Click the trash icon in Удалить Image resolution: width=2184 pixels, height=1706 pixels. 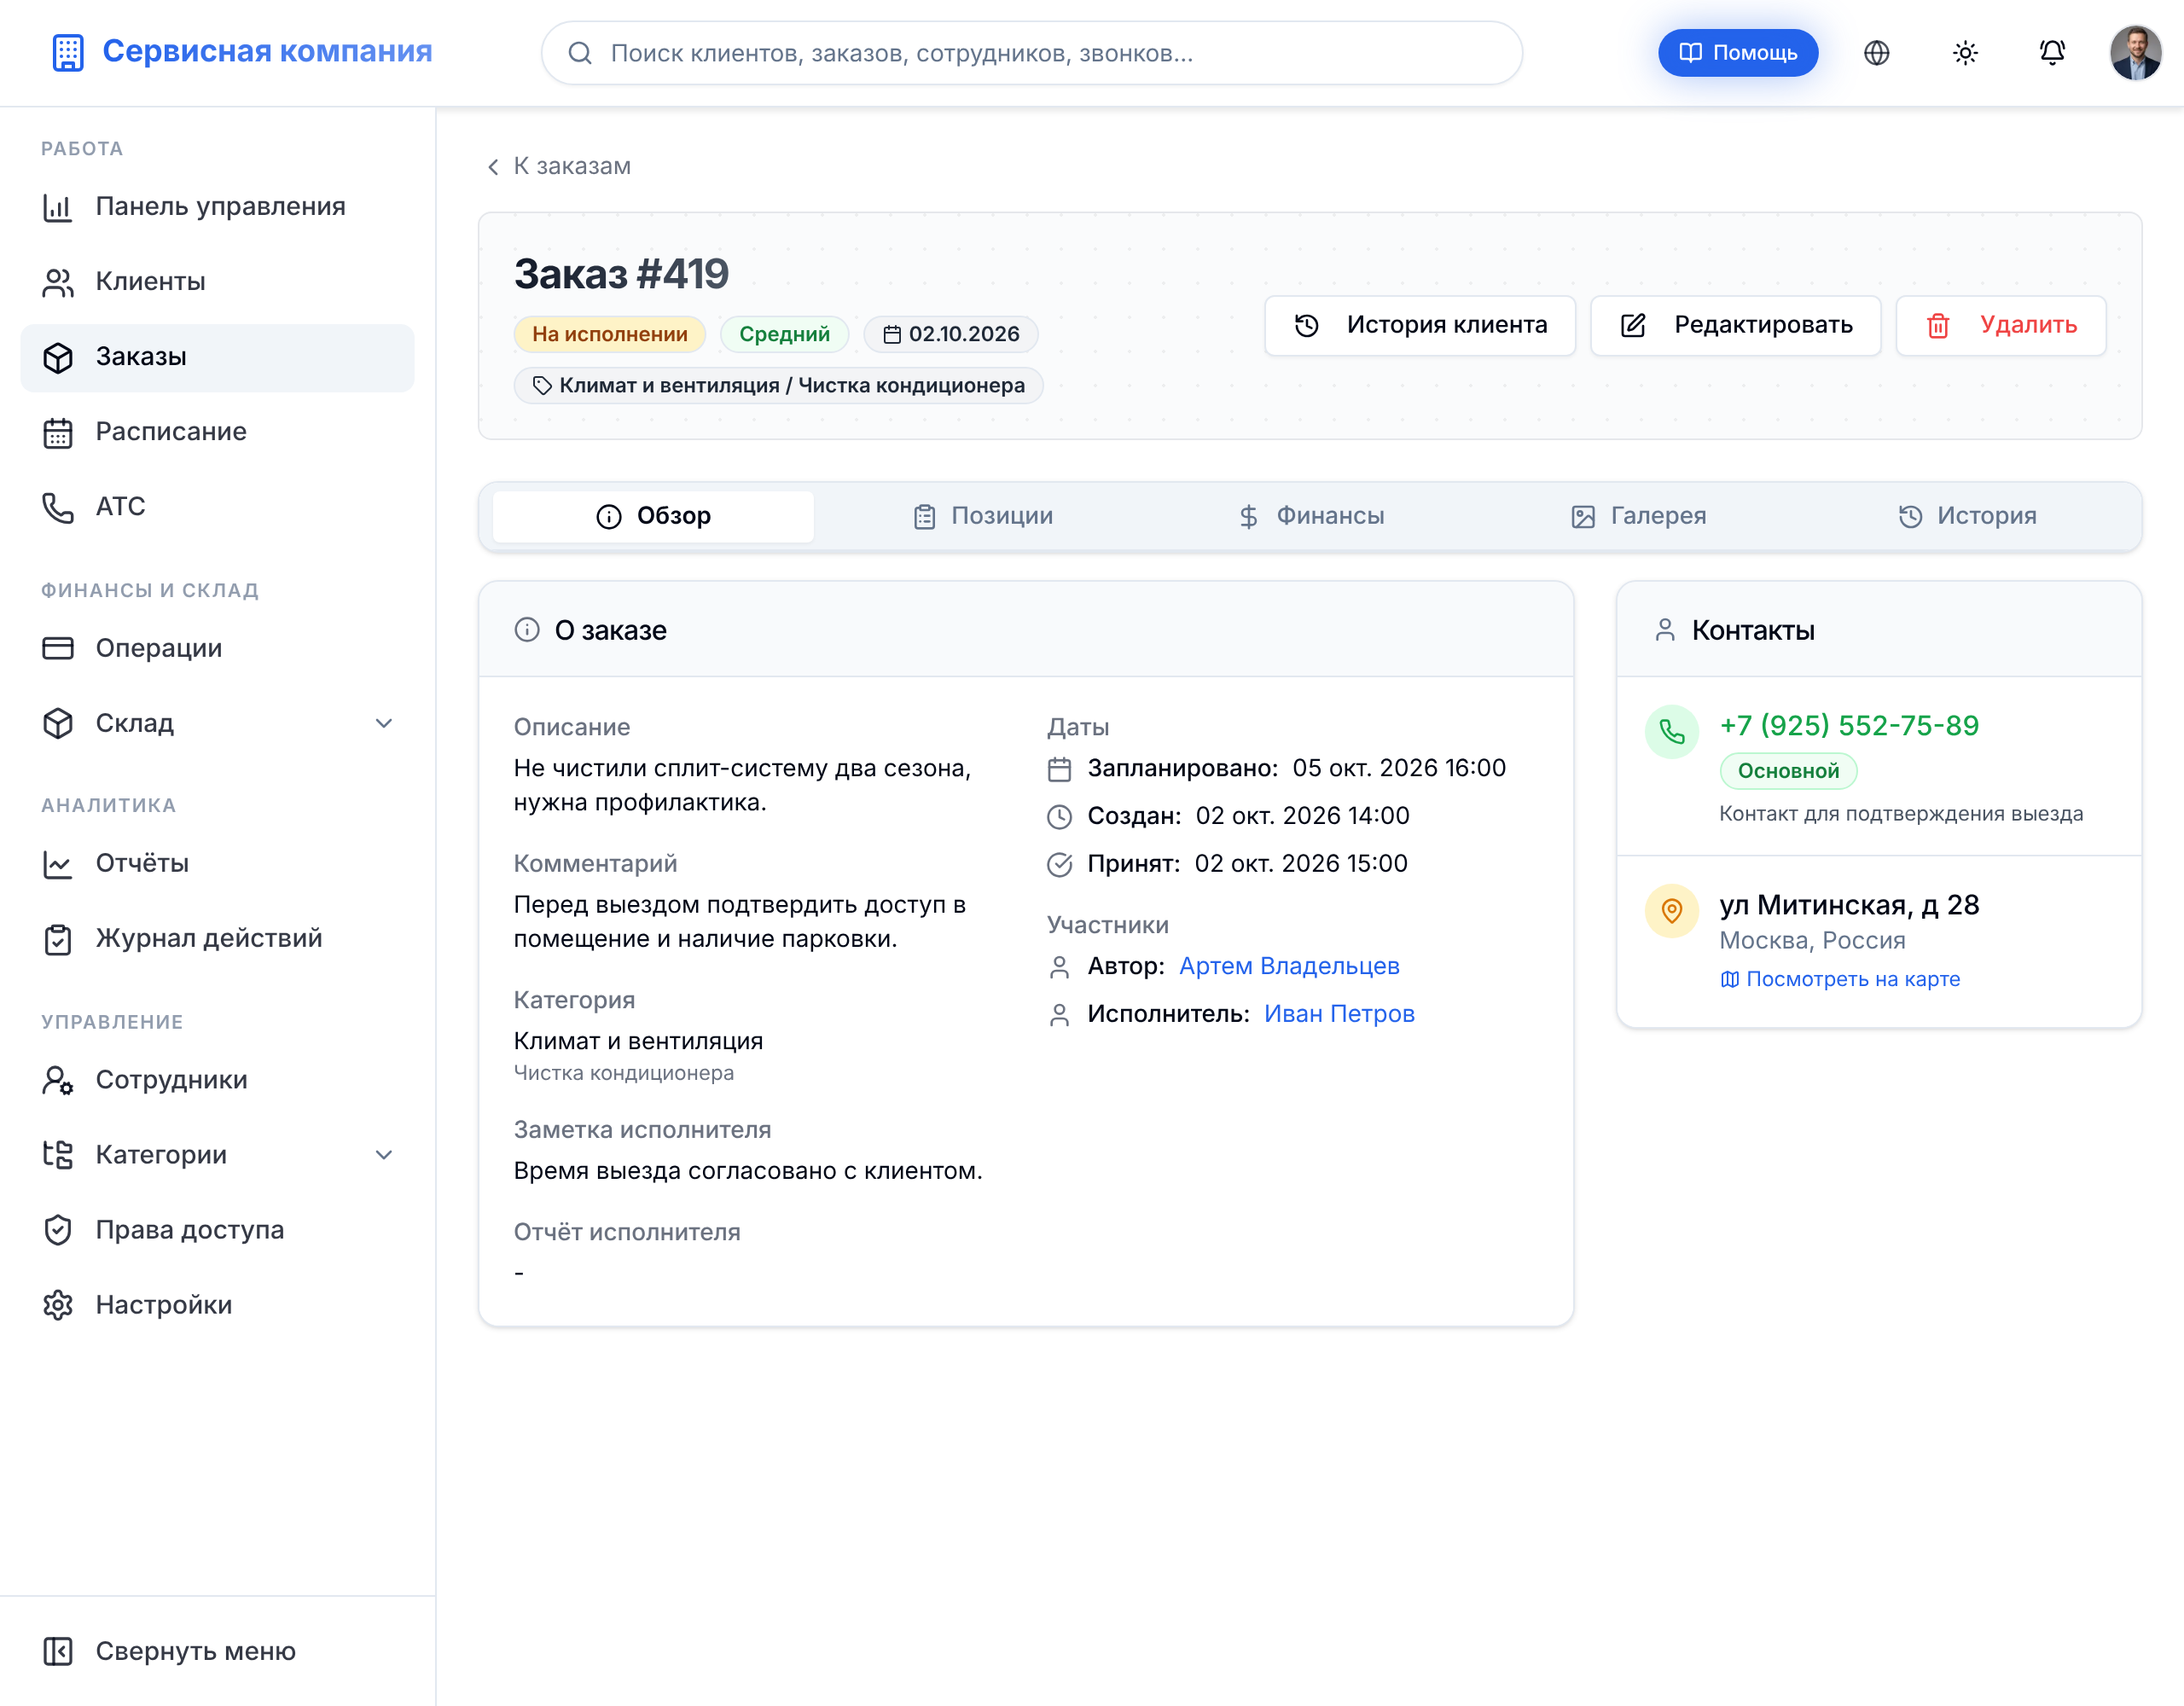[1937, 326]
